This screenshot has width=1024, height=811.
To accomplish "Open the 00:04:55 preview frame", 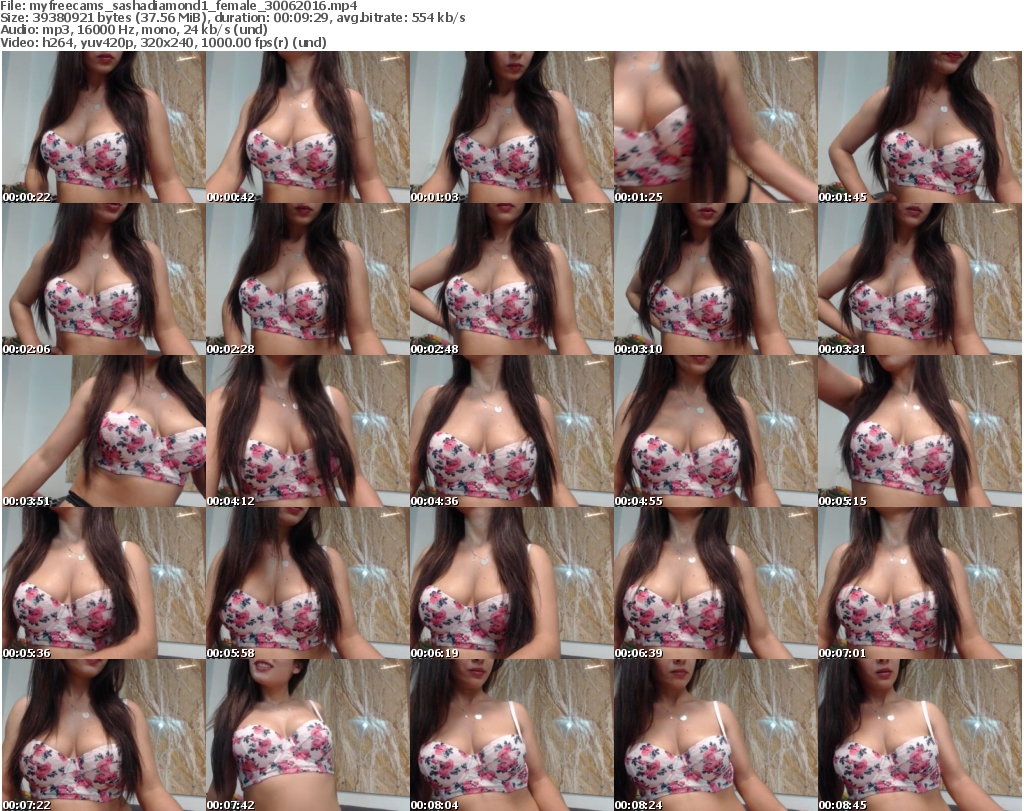I will (x=715, y=432).
